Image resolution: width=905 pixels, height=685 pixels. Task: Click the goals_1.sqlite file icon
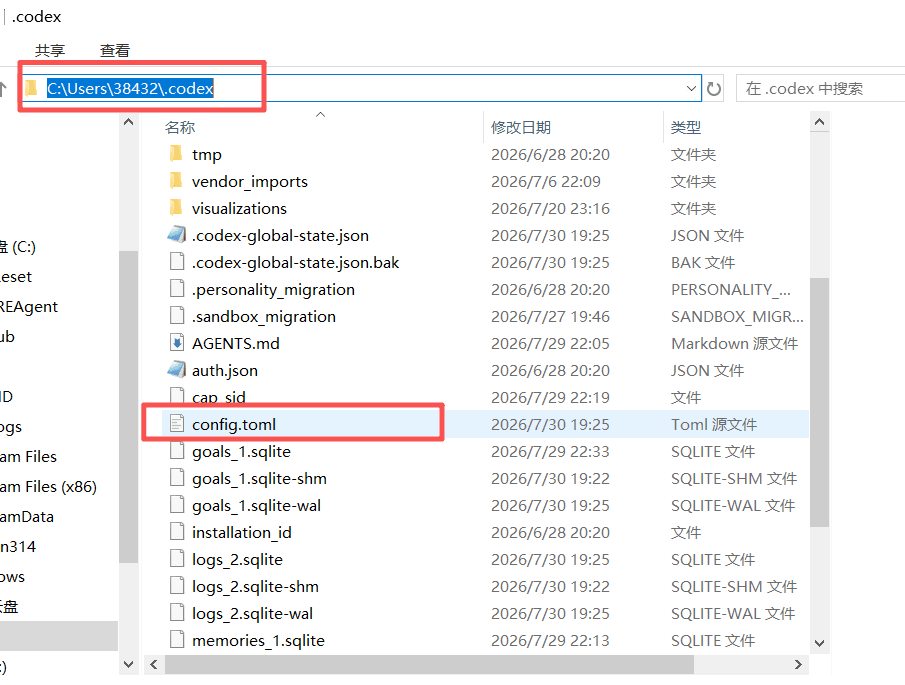coord(177,451)
